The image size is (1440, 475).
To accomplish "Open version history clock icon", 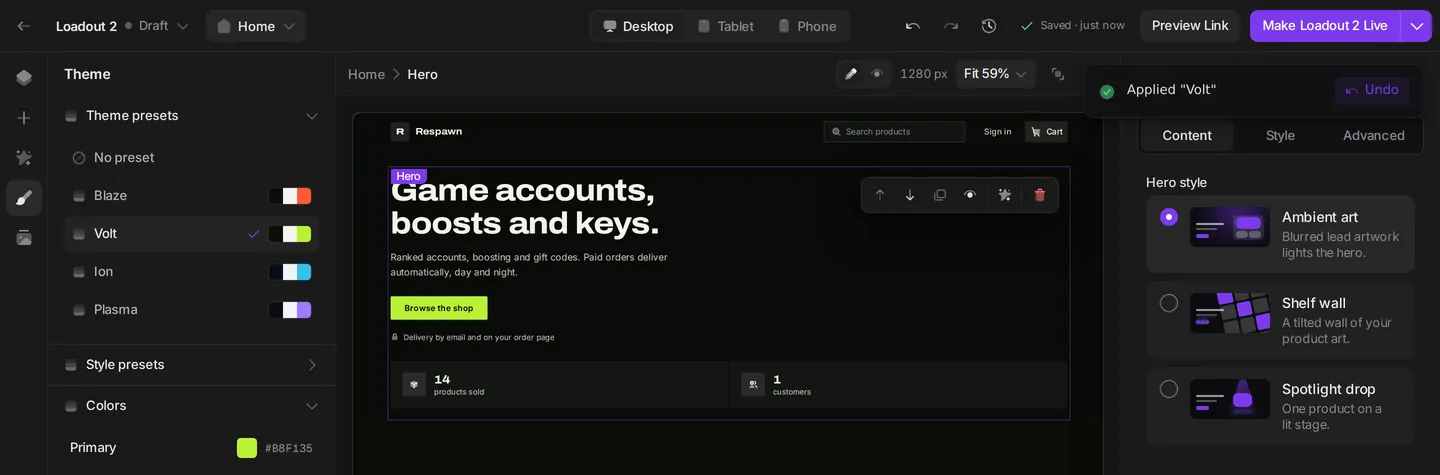I will (989, 26).
